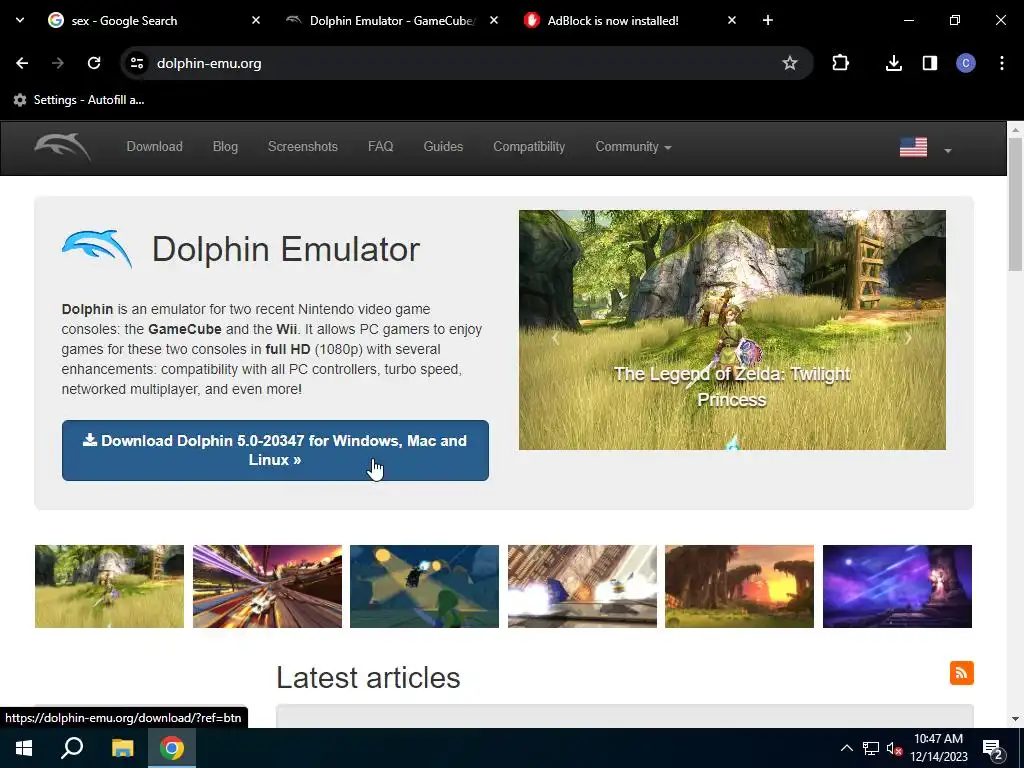Click Download Dolphin 5.0-20347 button

(x=275, y=450)
